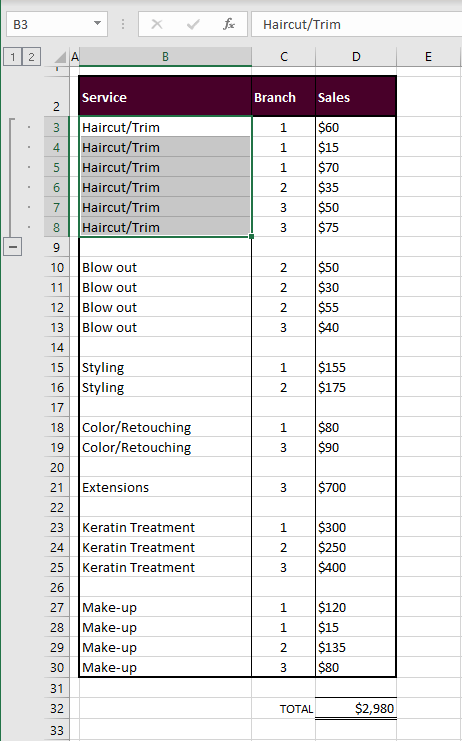Open the Name Box dropdown arrow
The width and height of the screenshot is (462, 741).
click(97, 24)
